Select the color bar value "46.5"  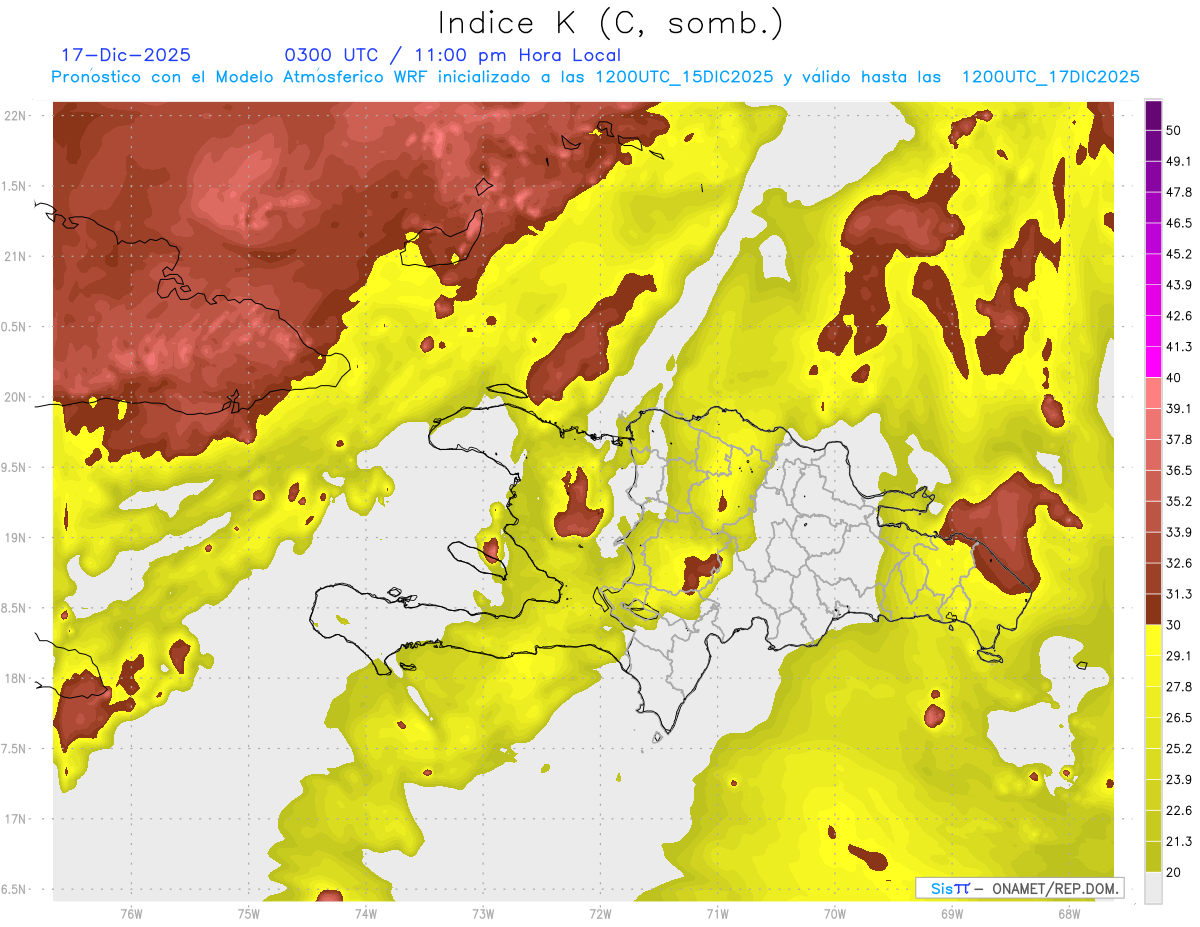(1179, 223)
